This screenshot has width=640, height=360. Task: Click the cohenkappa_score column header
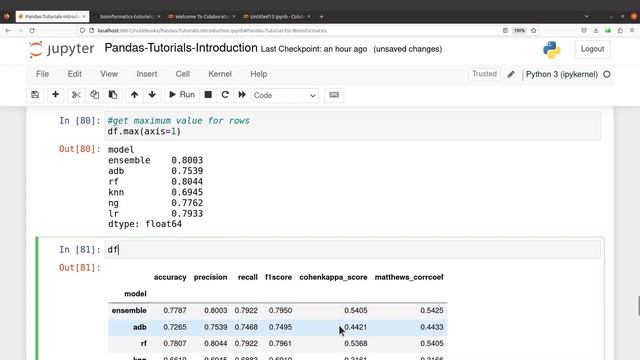333,277
